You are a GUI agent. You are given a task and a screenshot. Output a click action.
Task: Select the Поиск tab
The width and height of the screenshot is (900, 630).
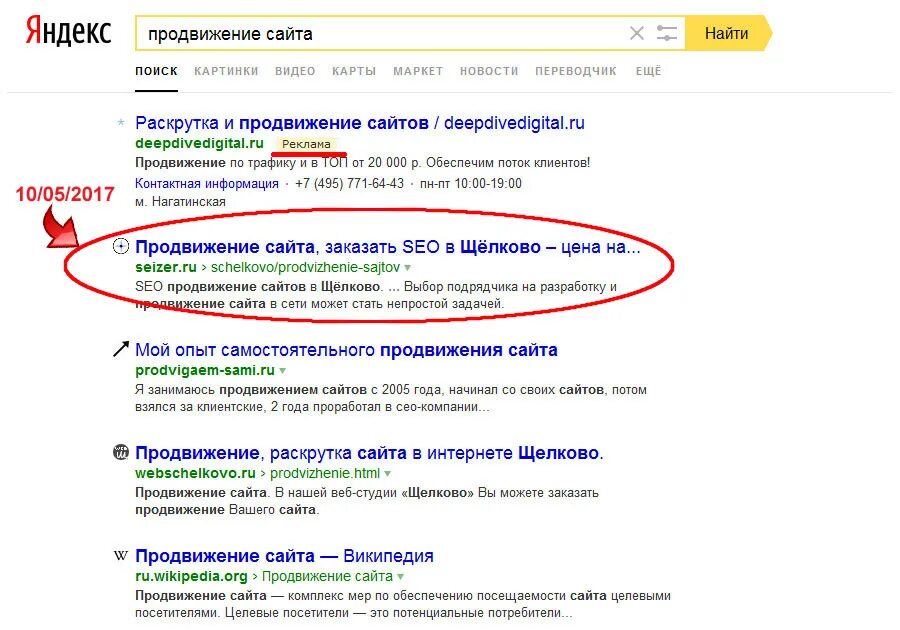[156, 71]
